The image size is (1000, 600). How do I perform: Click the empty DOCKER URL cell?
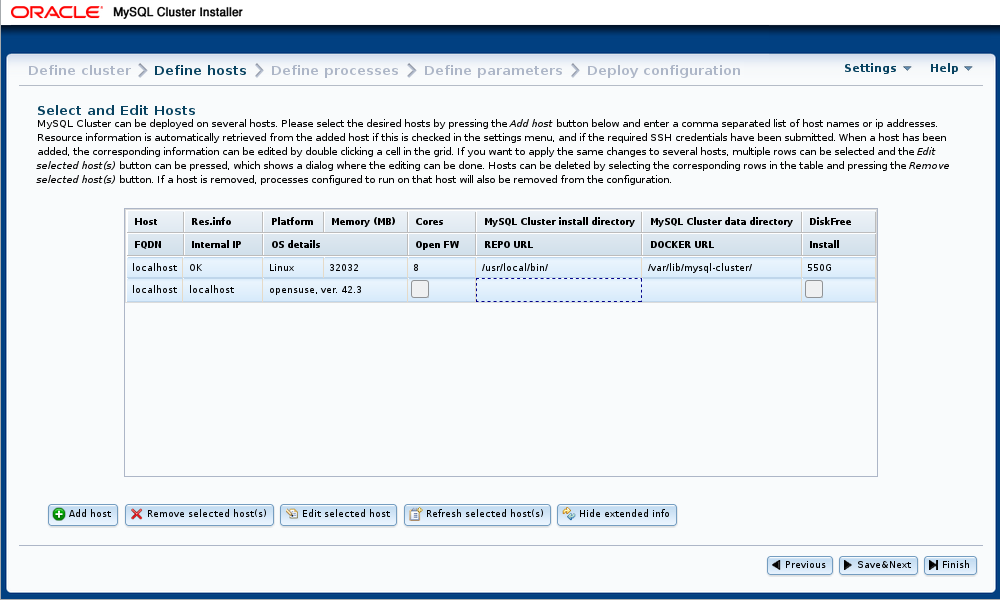pyautogui.click(x=721, y=289)
